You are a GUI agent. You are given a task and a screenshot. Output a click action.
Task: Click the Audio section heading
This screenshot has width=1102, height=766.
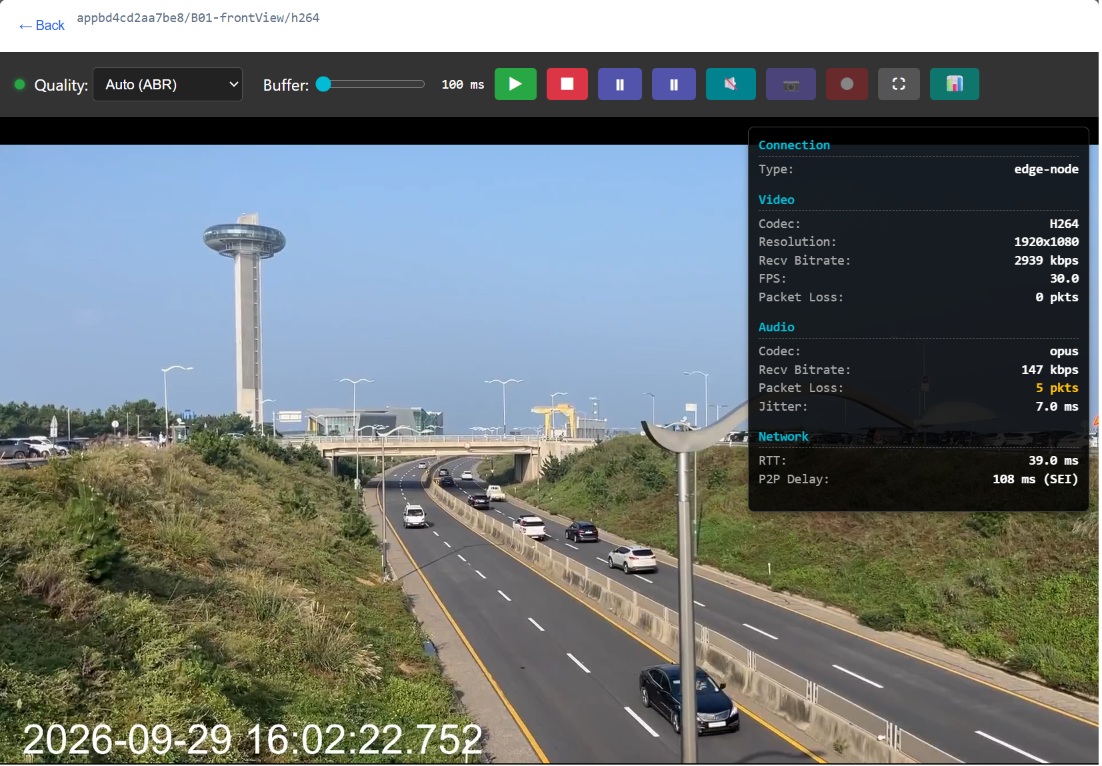pos(777,327)
